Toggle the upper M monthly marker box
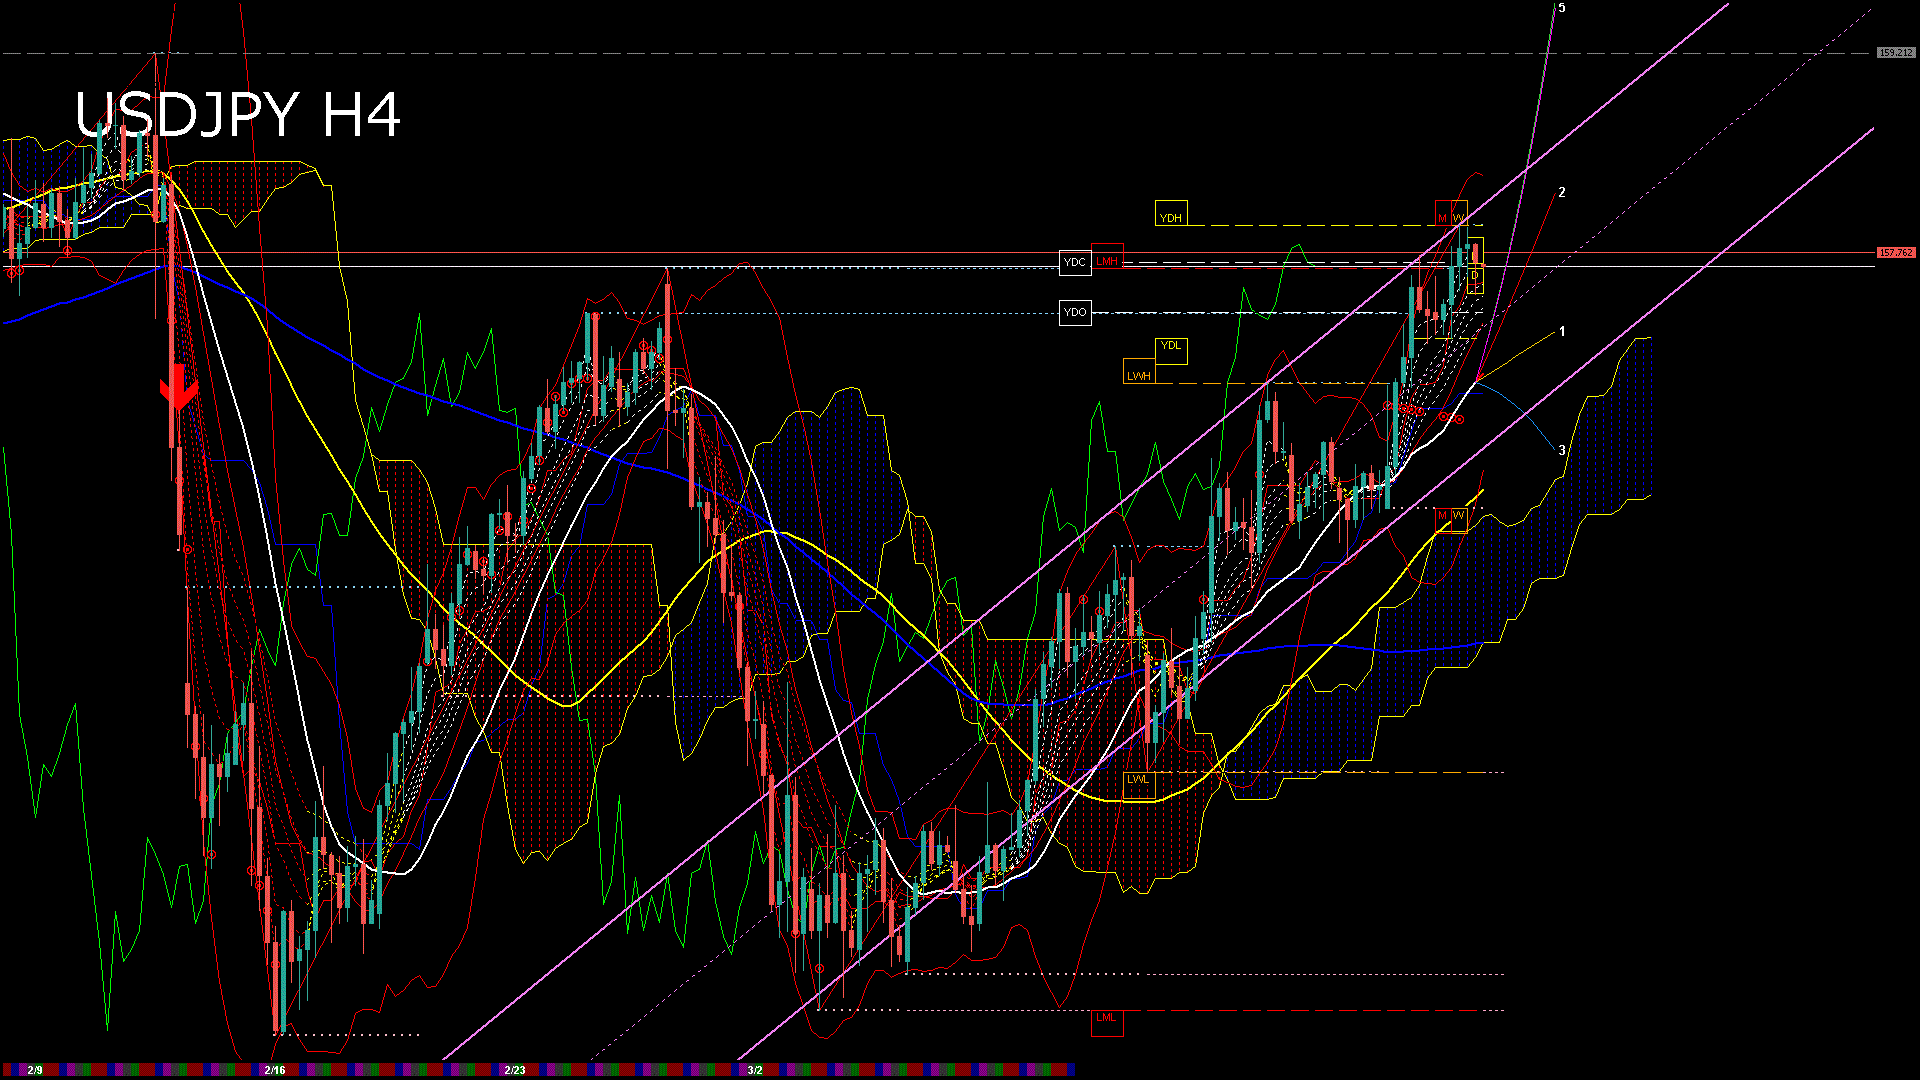This screenshot has width=1920, height=1080. [x=1441, y=214]
